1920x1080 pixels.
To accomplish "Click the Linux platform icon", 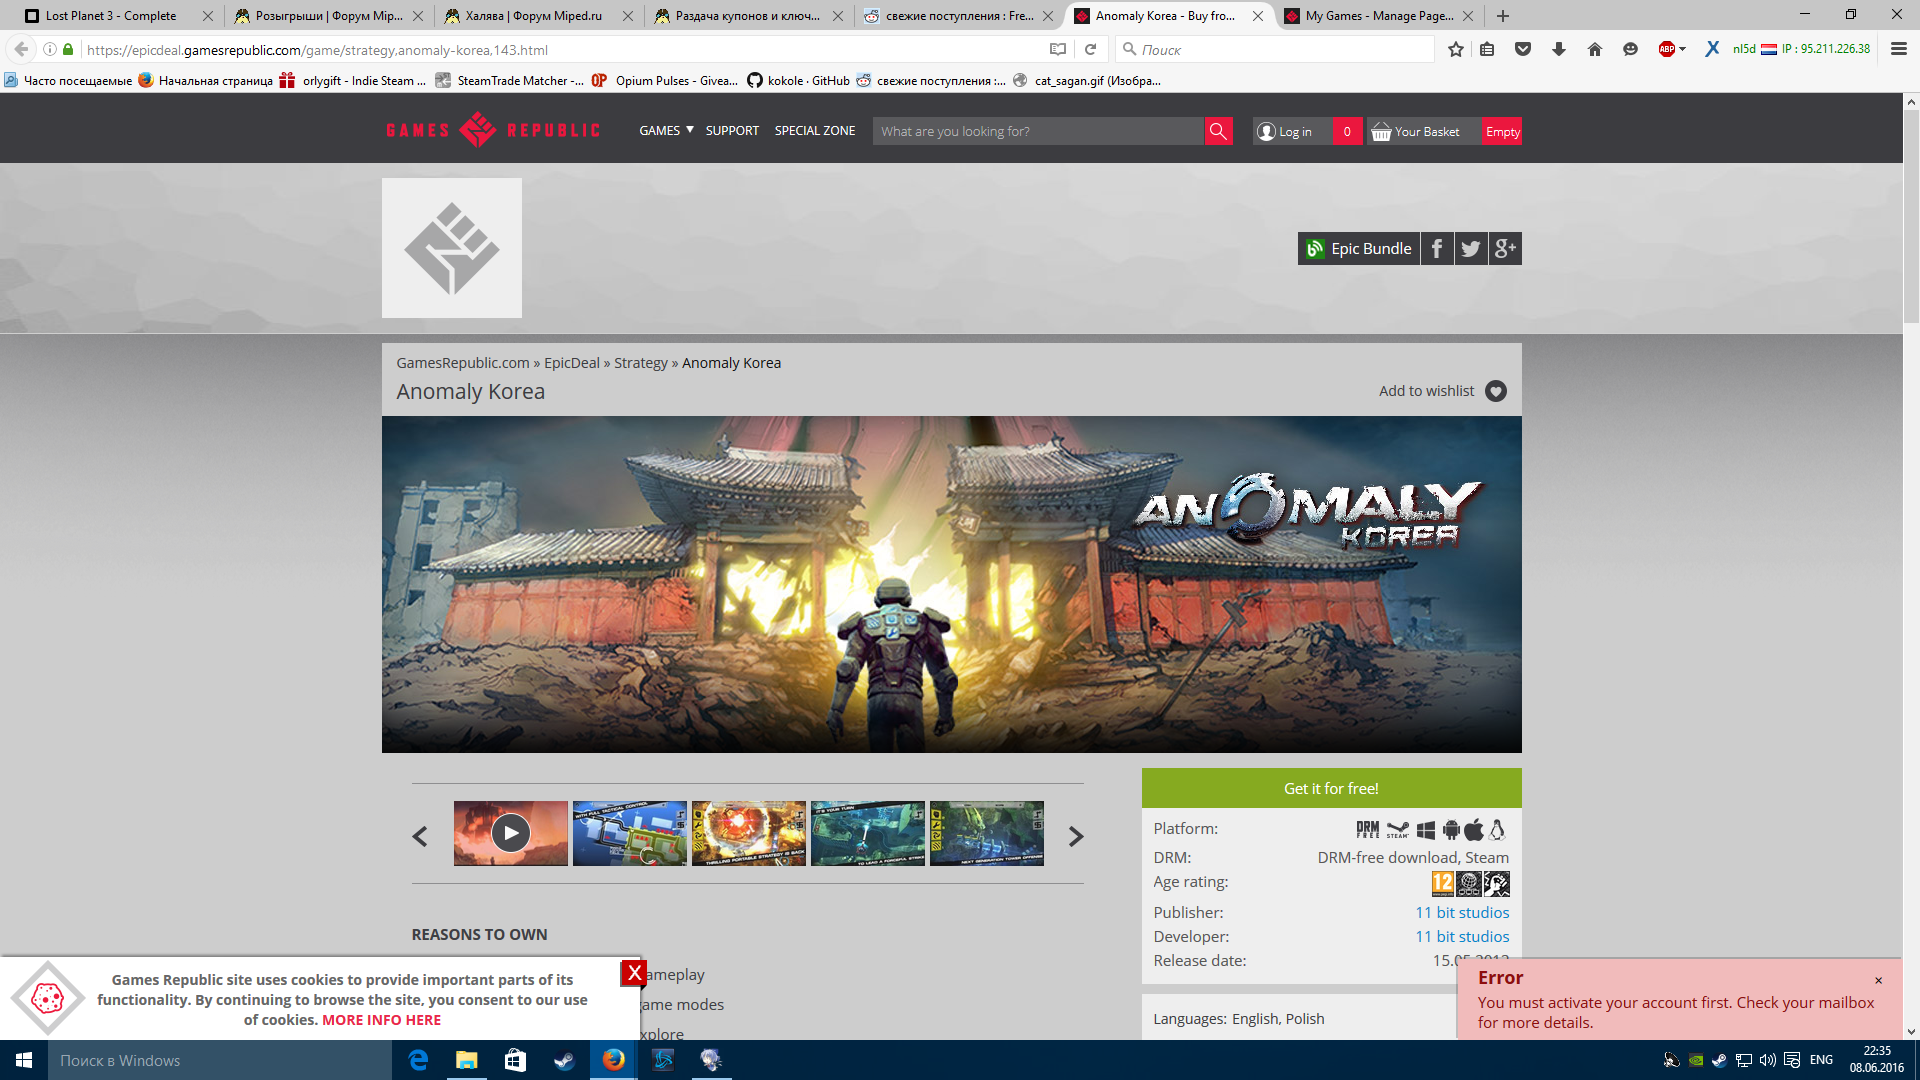I will tap(1497, 830).
